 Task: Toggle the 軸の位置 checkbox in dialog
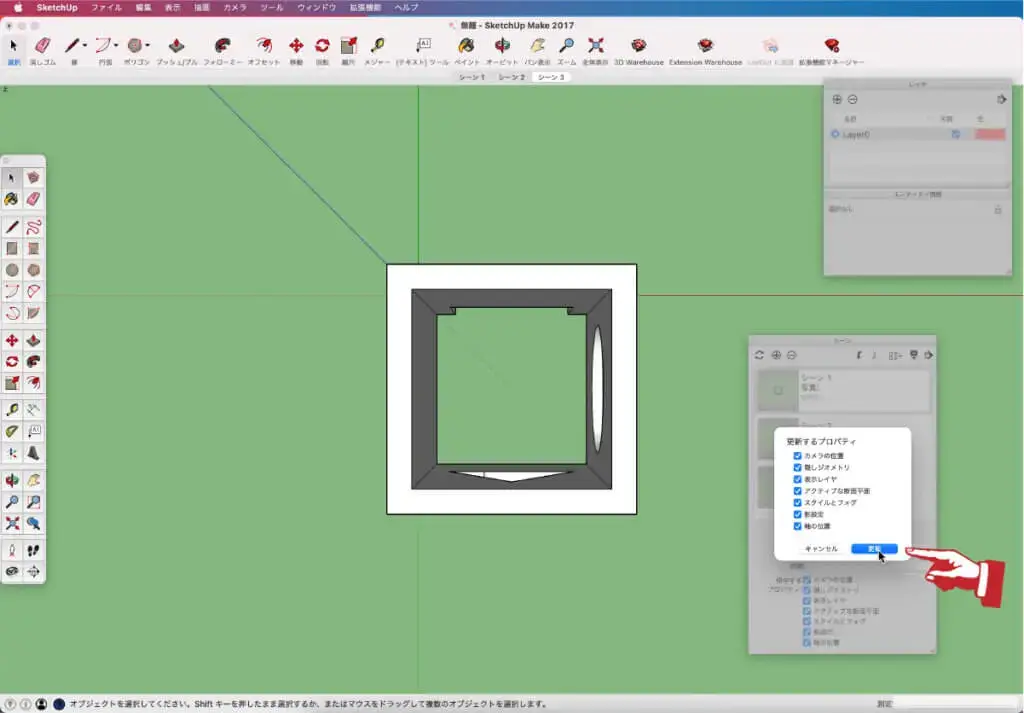point(797,526)
